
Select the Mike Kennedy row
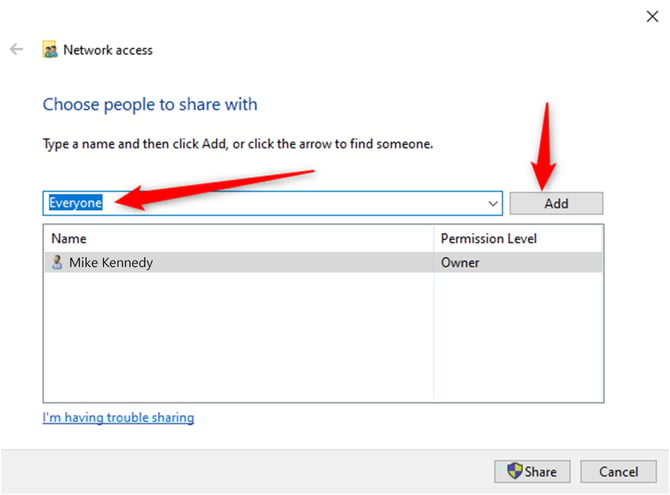tap(240, 262)
